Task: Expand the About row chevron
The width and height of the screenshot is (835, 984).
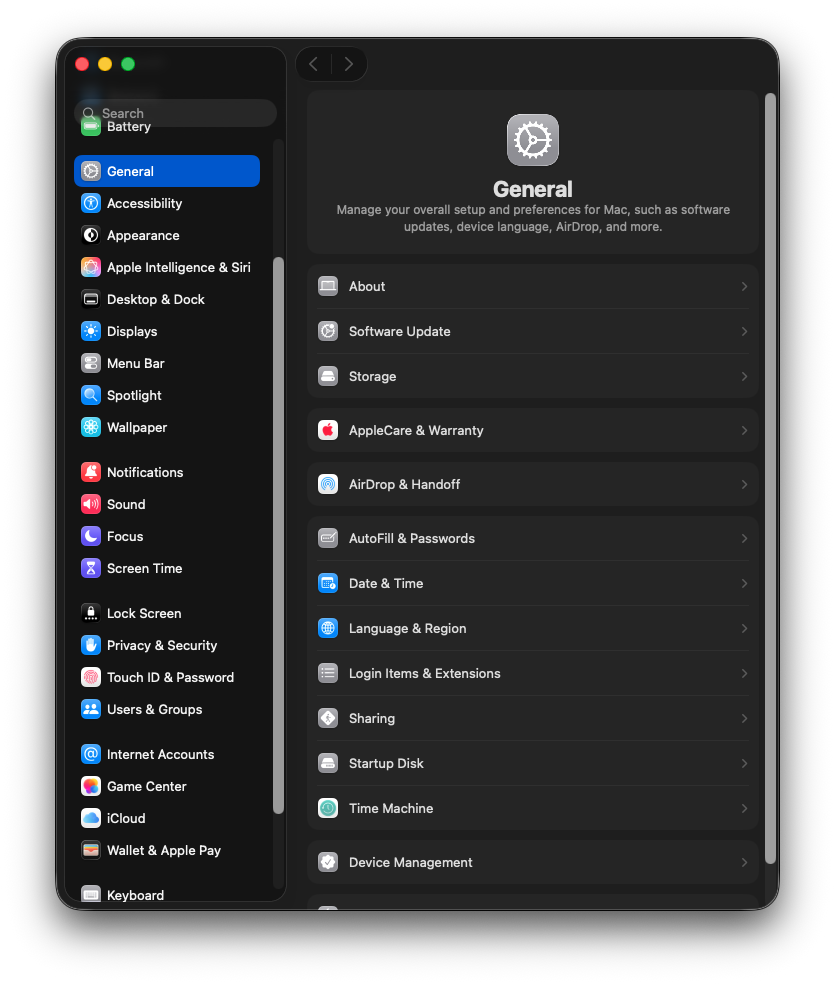Action: pyautogui.click(x=744, y=286)
